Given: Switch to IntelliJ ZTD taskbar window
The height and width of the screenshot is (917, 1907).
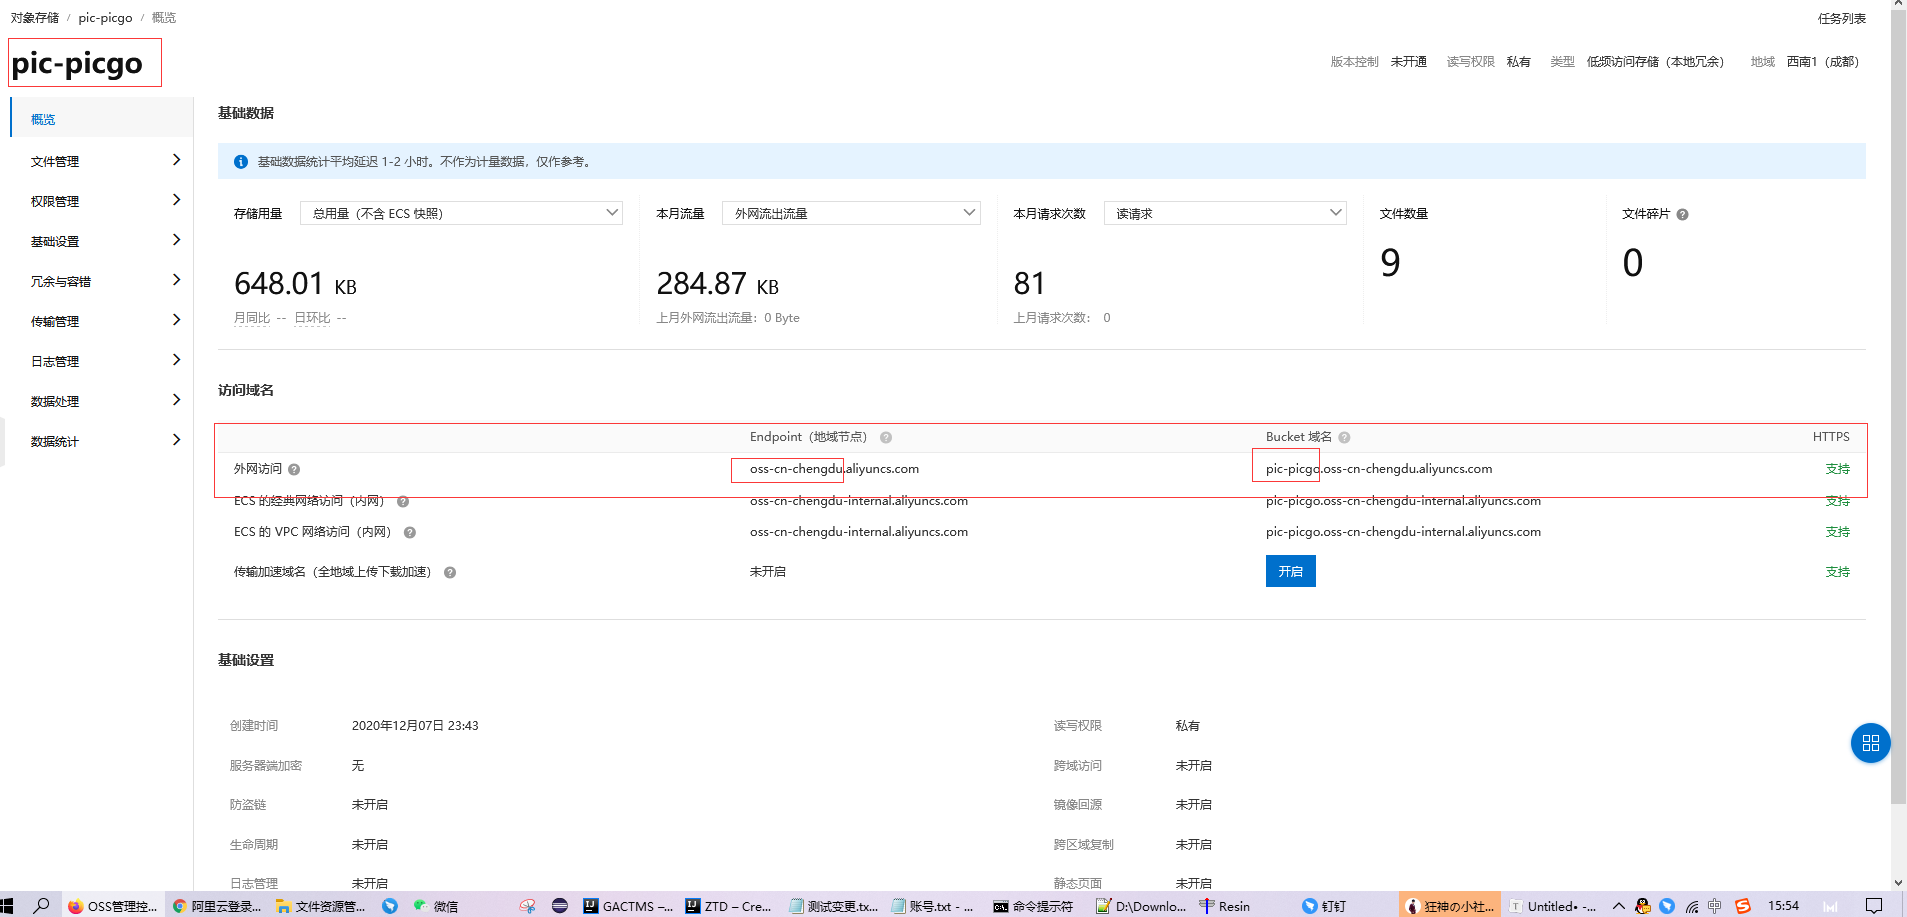Looking at the screenshot, I should tap(729, 906).
